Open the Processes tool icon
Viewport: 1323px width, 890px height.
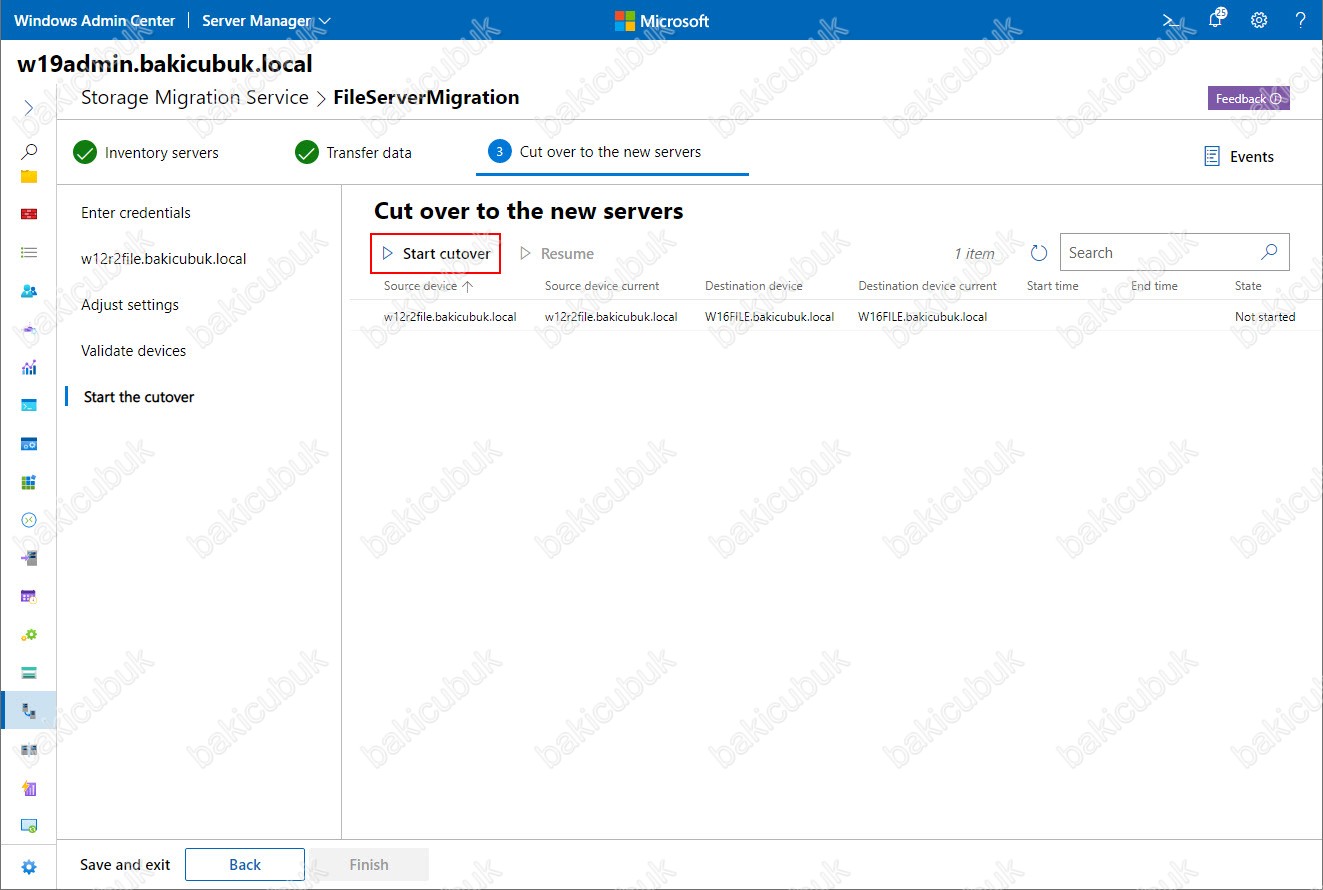click(x=29, y=443)
